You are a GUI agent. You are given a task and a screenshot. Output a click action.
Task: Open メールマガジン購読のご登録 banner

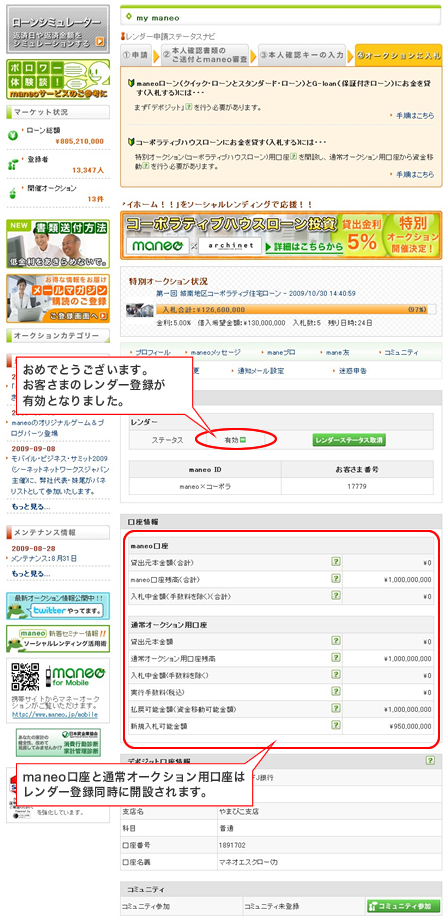pos(58,298)
